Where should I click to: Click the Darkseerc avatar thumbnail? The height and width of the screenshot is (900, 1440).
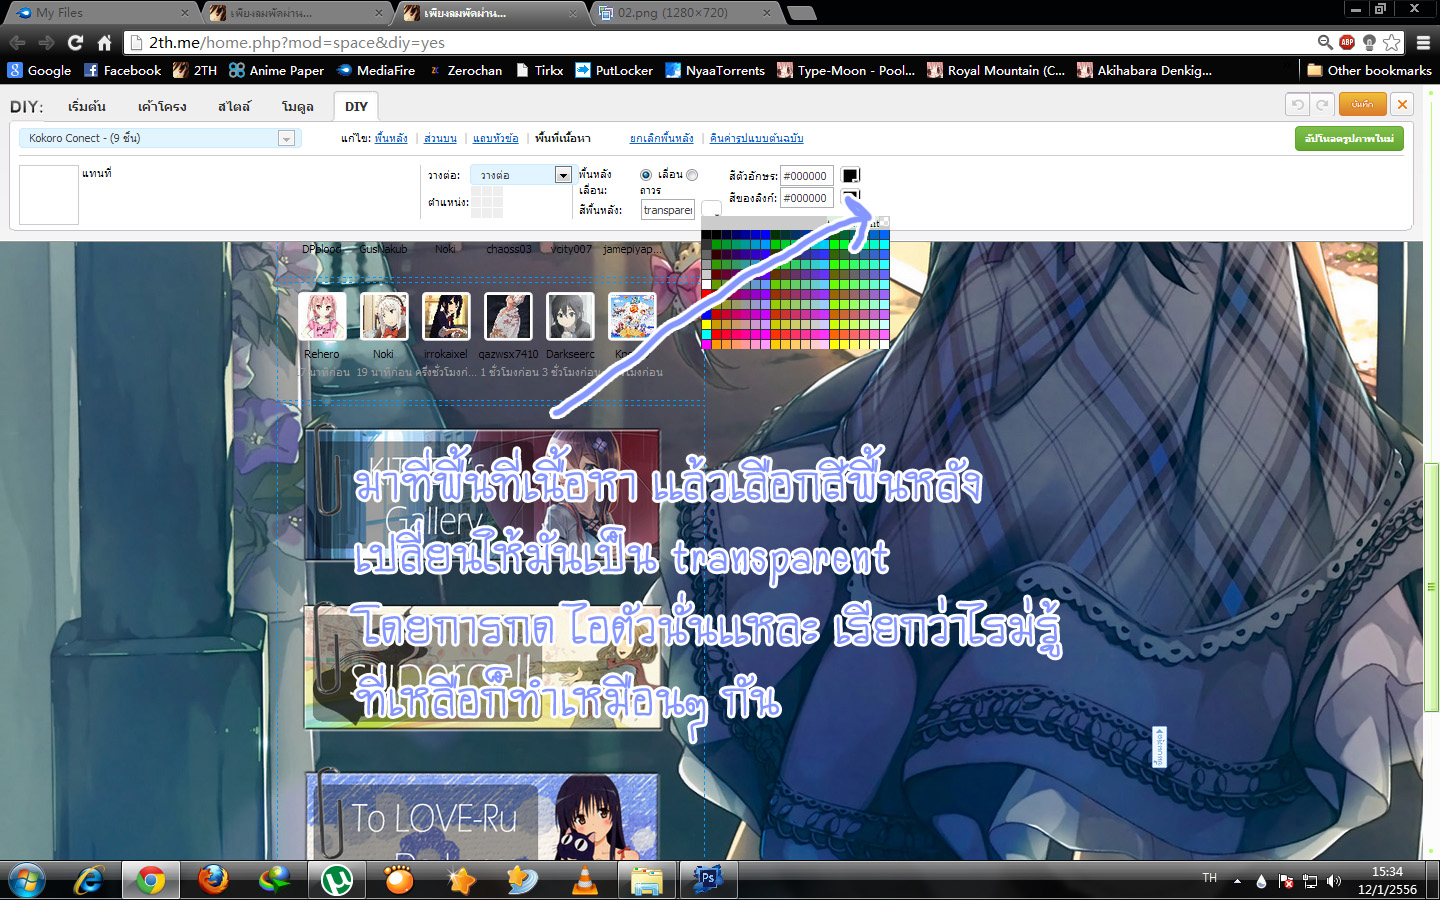coord(570,316)
